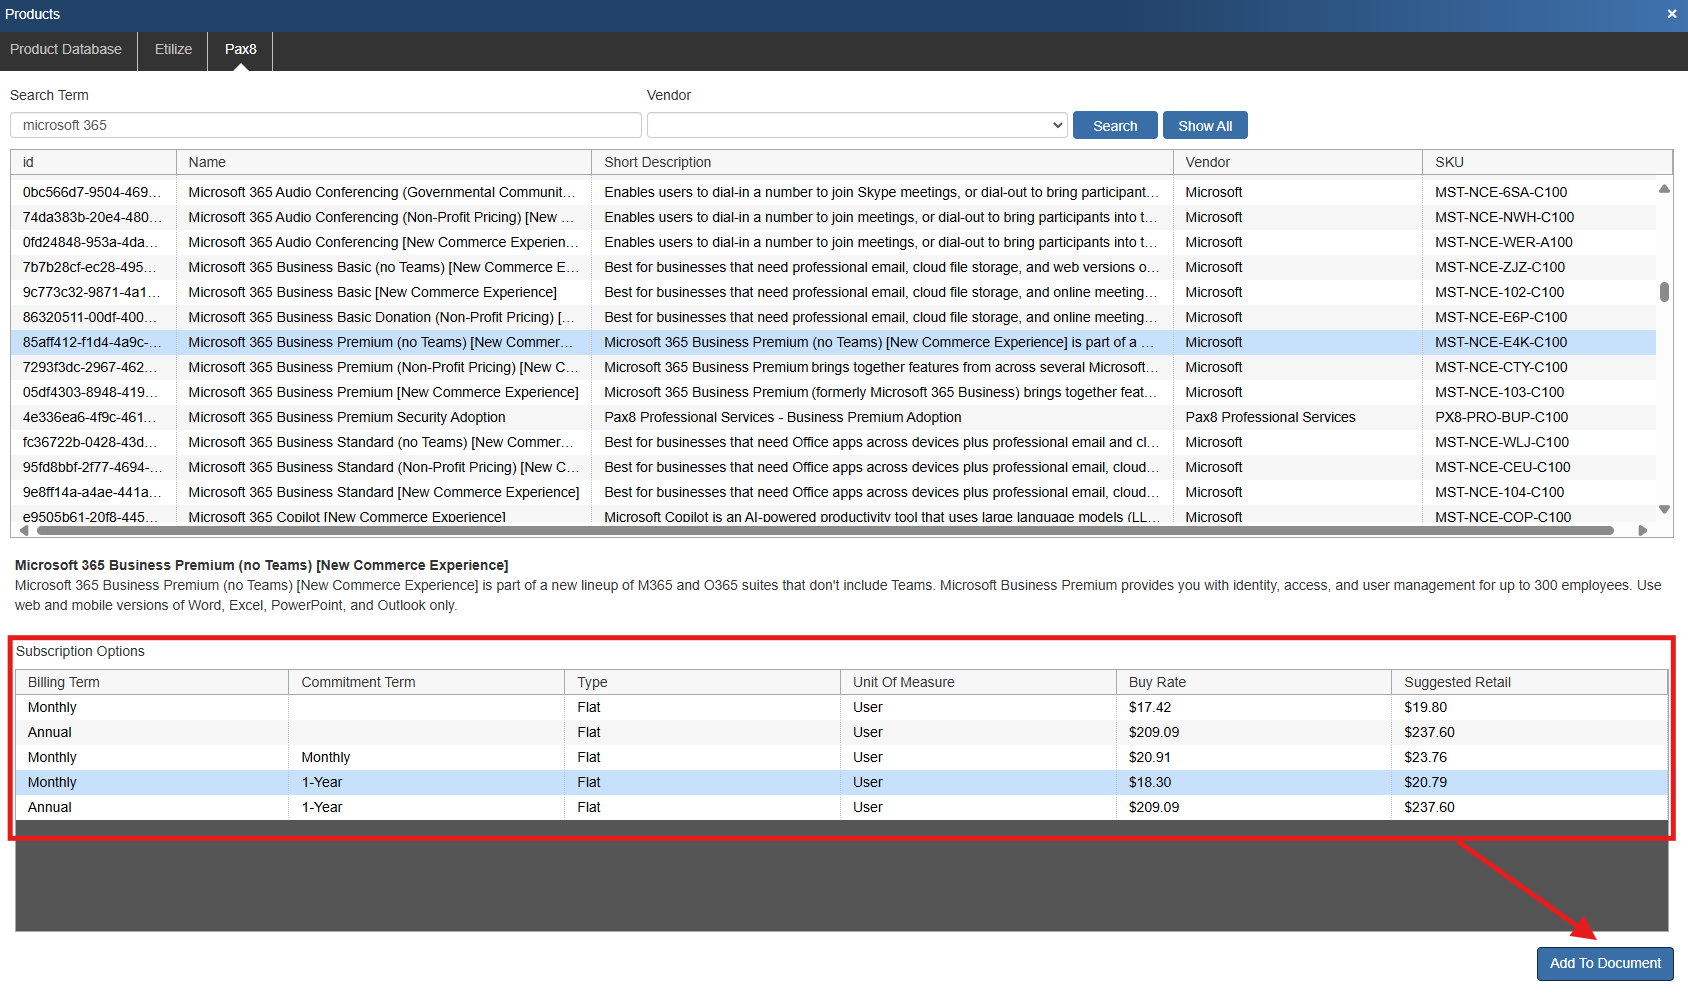The height and width of the screenshot is (994, 1688).
Task: Click the Show All button
Action: point(1204,126)
